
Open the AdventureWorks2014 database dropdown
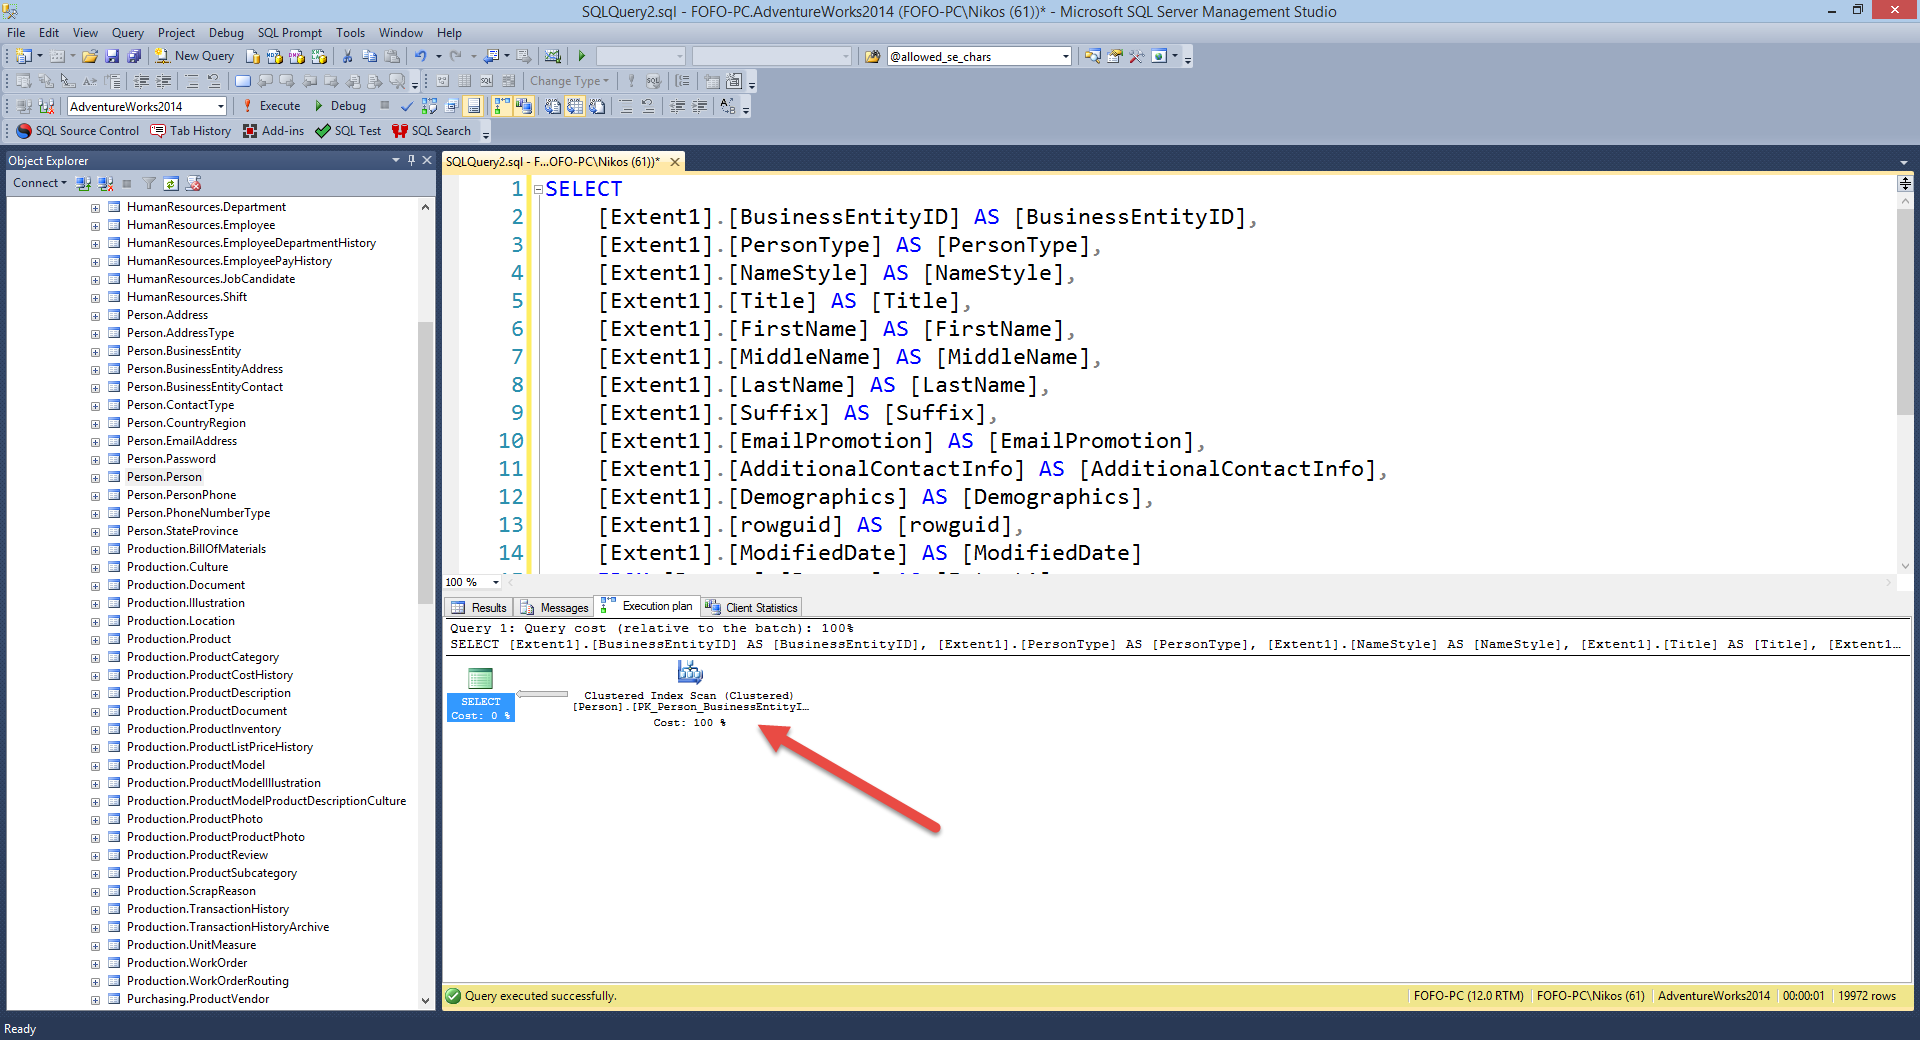pyautogui.click(x=220, y=106)
